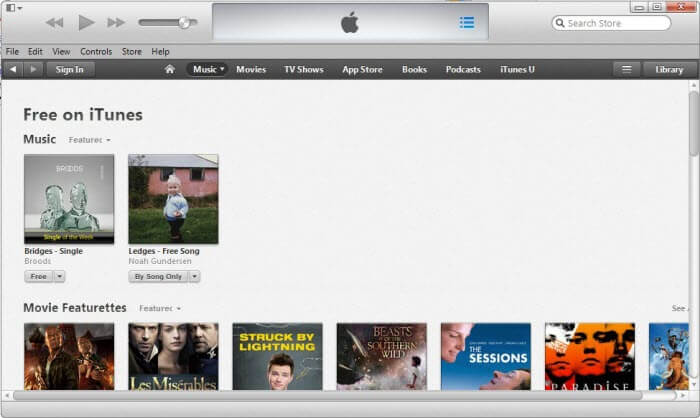Switch to the iTunes U tab
This screenshot has height=418, width=700.
coord(517,69)
